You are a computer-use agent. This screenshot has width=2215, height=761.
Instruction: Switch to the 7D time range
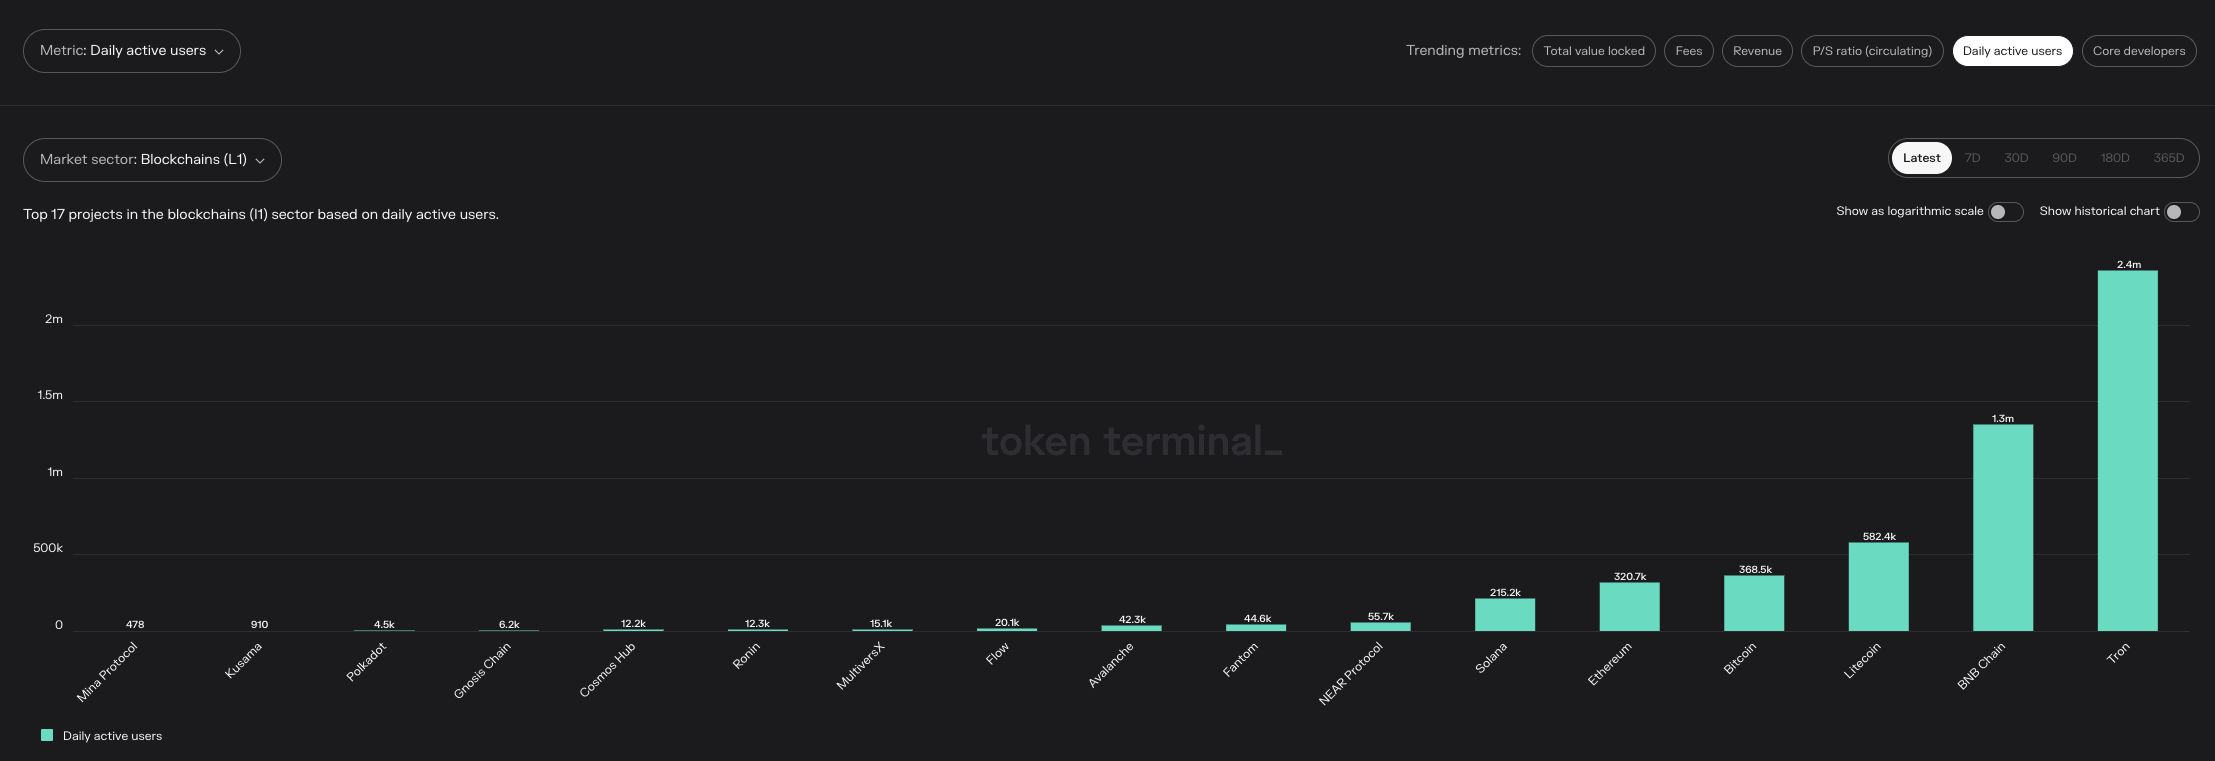[x=1972, y=158]
